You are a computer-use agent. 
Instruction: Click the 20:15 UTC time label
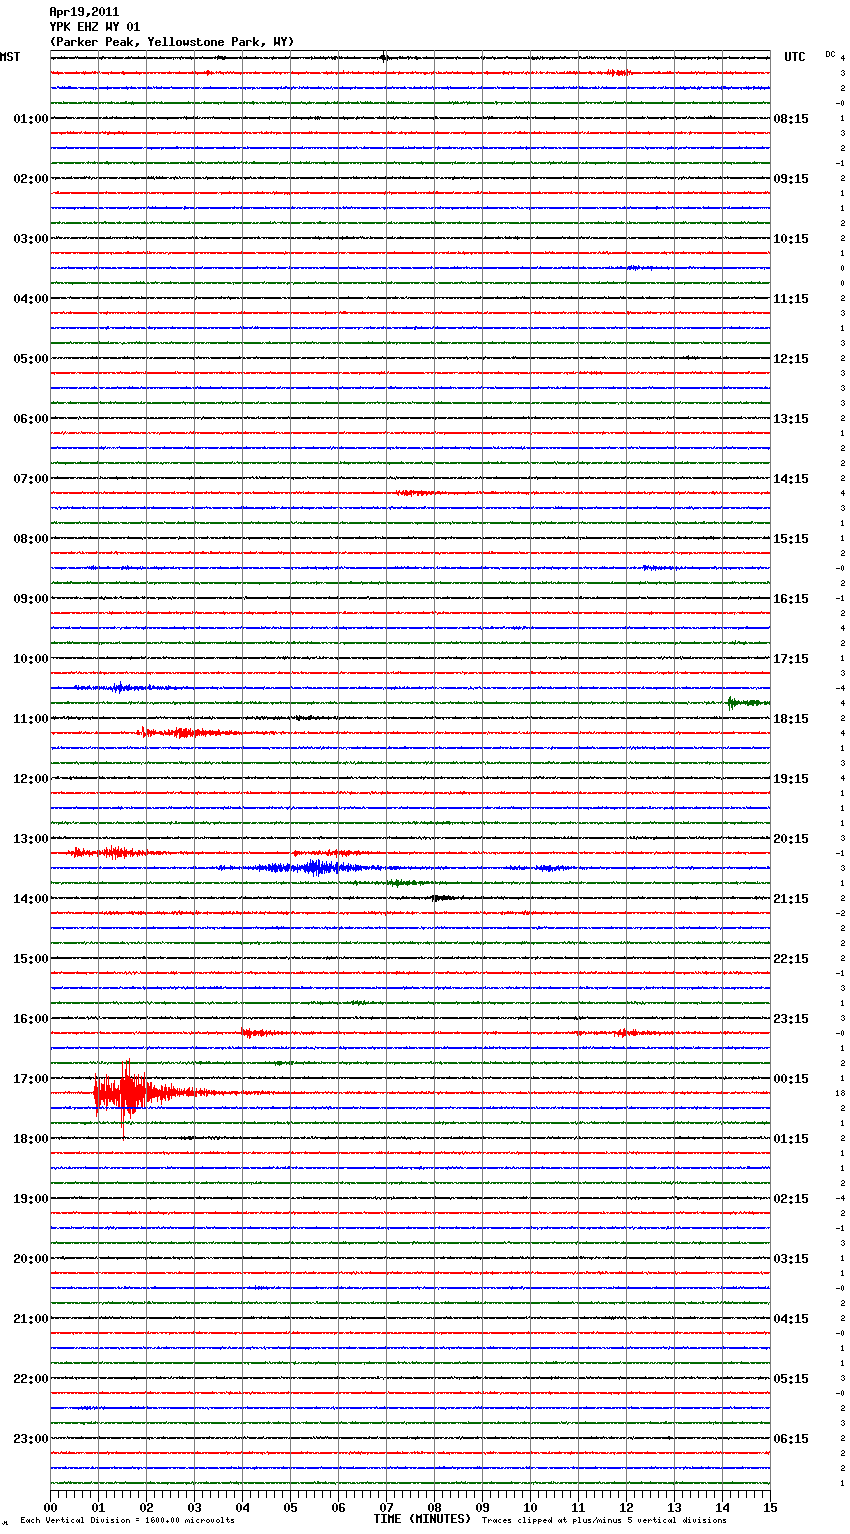[x=791, y=839]
